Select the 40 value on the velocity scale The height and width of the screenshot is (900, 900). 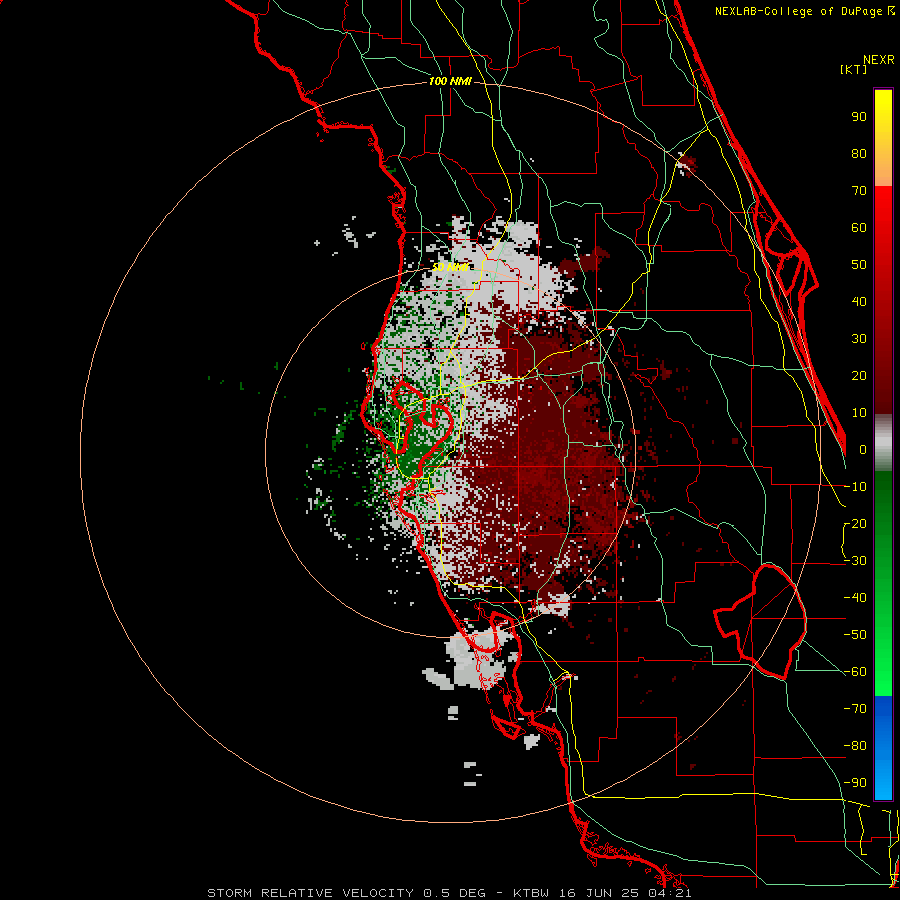coord(859,301)
